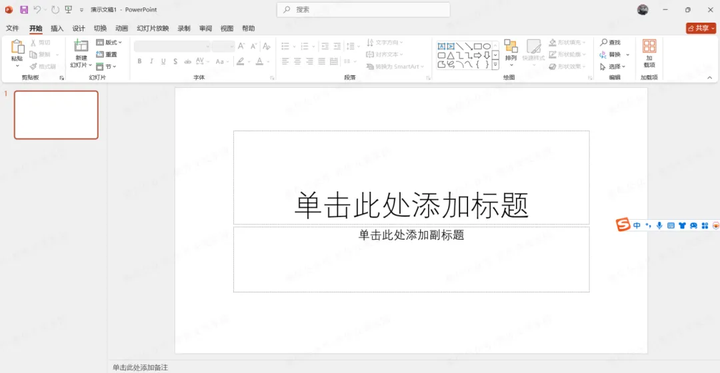Viewport: 720px width, 373px height.
Task: Toggle Italic (I) formatting
Action: [152, 61]
